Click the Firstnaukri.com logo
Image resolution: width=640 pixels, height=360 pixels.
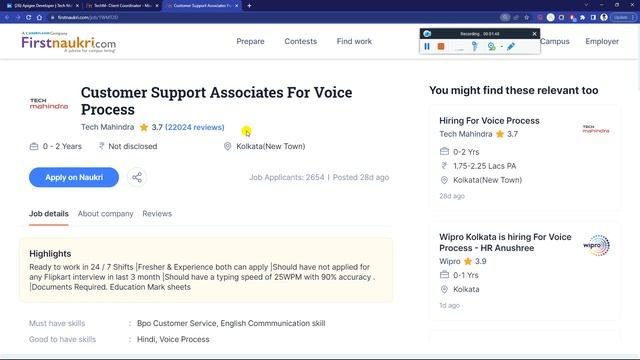click(x=69, y=42)
